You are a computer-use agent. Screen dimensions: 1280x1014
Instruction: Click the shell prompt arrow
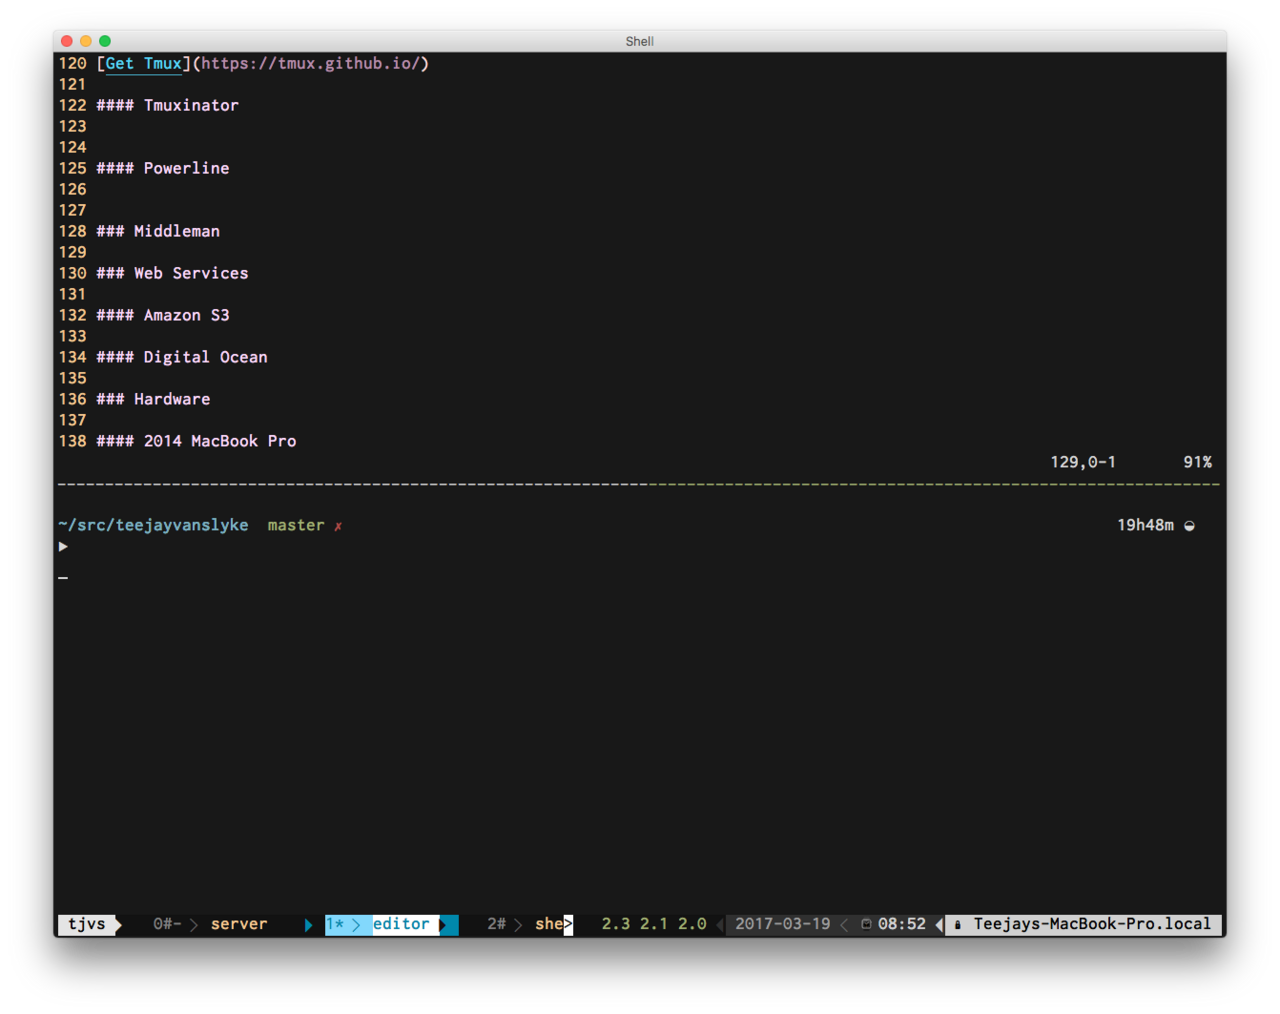tap(63, 547)
